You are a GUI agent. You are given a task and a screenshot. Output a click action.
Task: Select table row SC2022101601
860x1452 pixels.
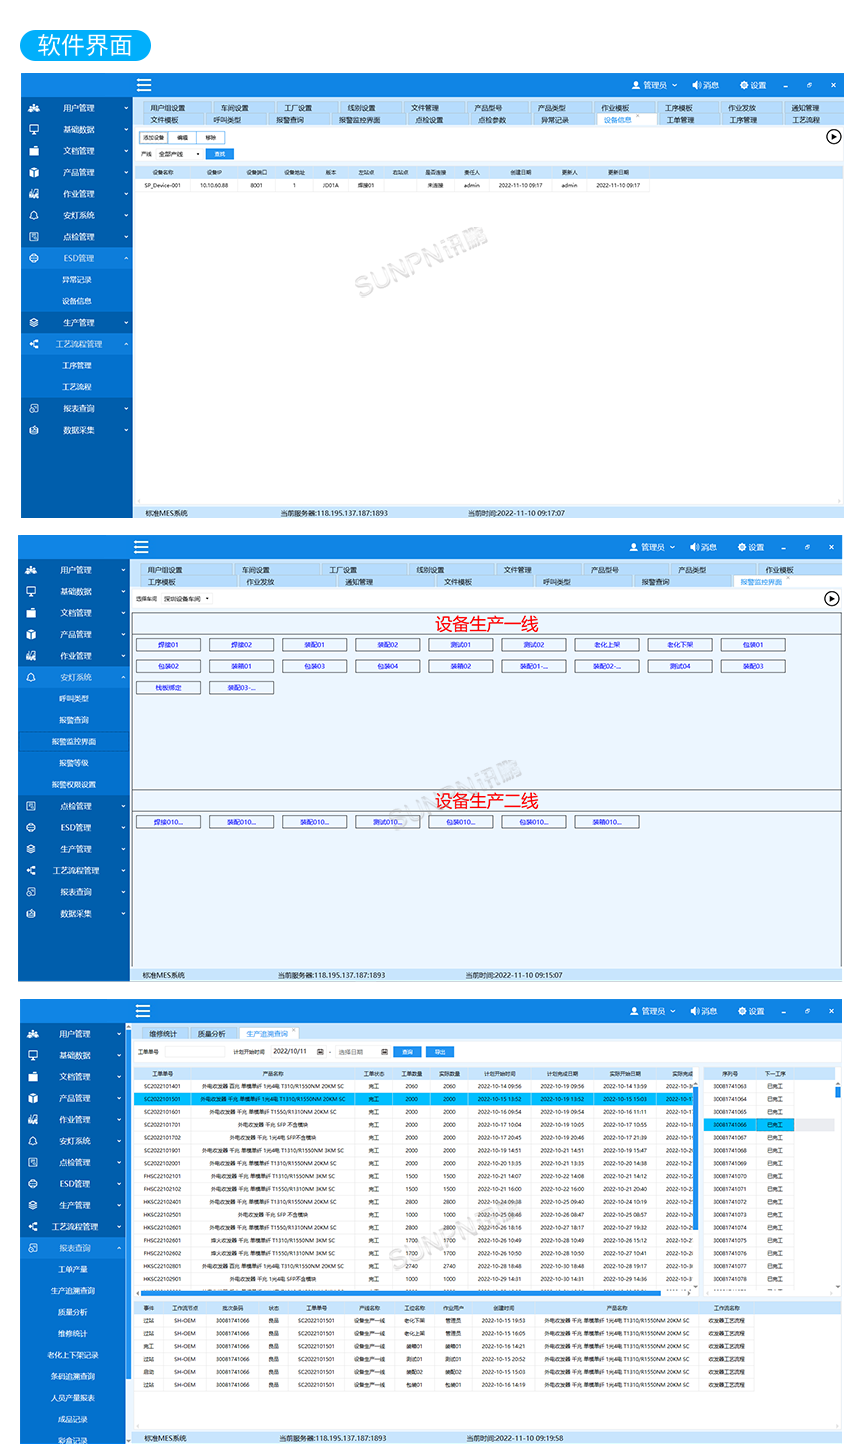(x=415, y=1112)
